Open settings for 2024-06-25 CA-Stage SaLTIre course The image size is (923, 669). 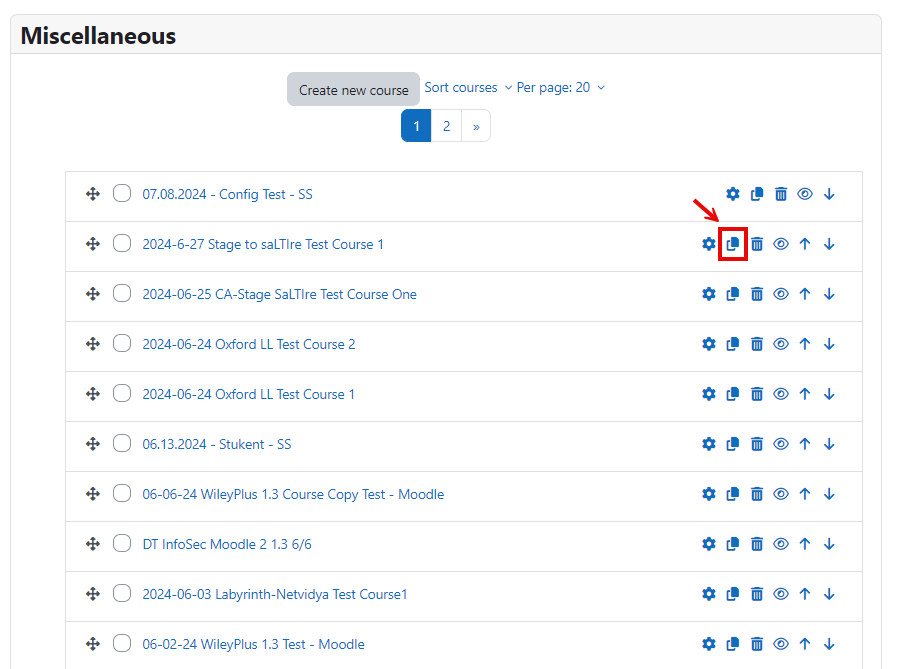coord(709,294)
